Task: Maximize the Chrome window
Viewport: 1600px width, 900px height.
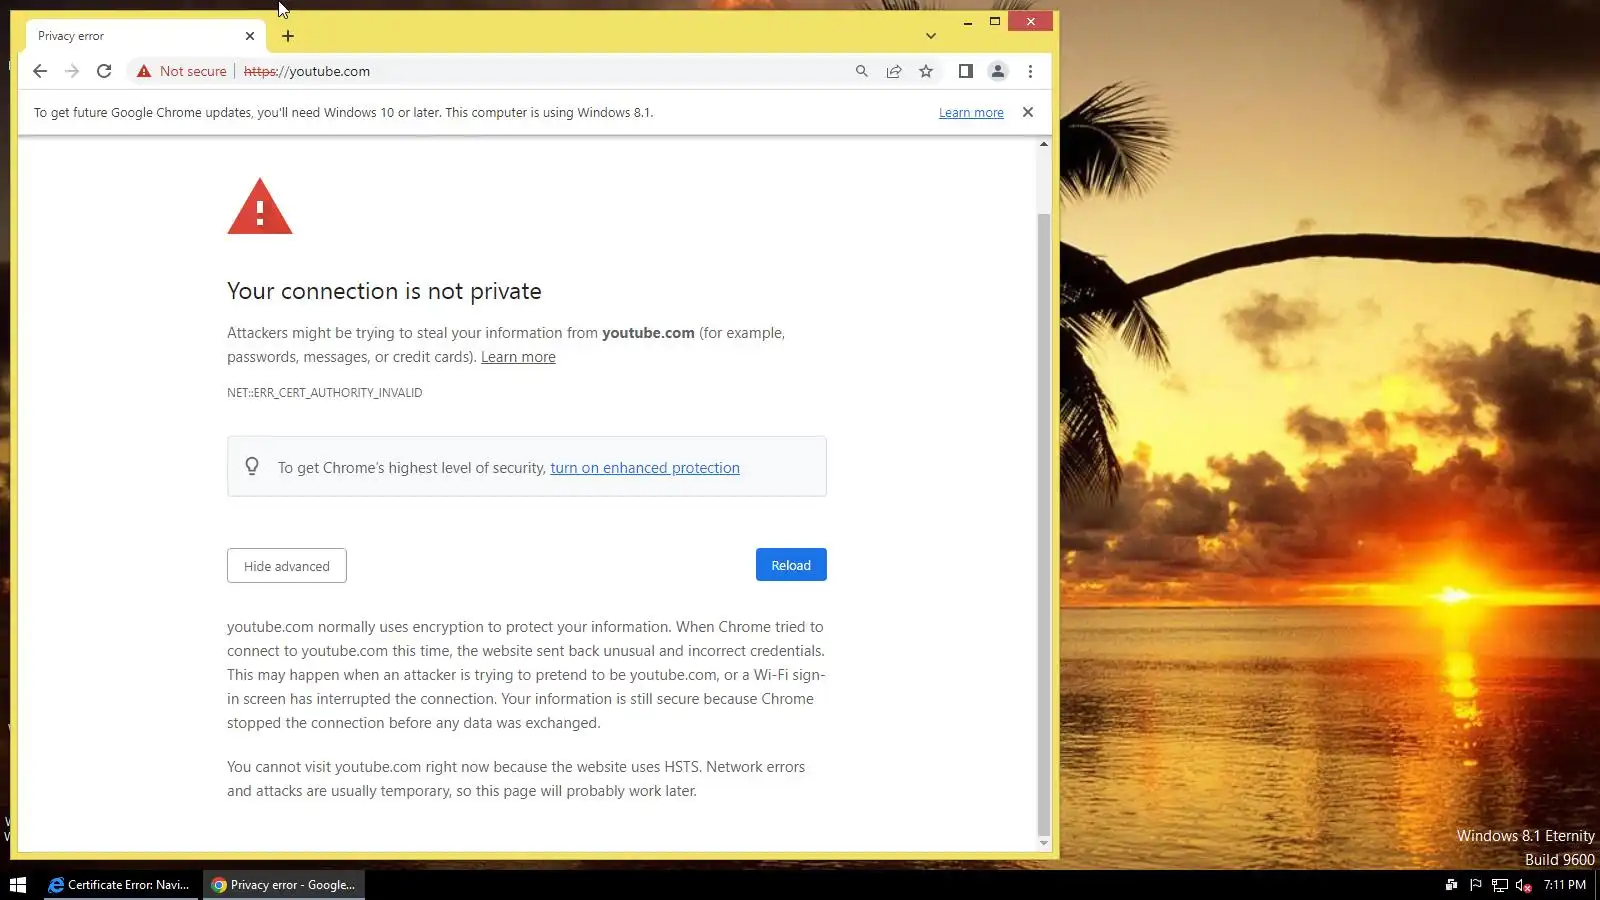Action: pos(995,21)
